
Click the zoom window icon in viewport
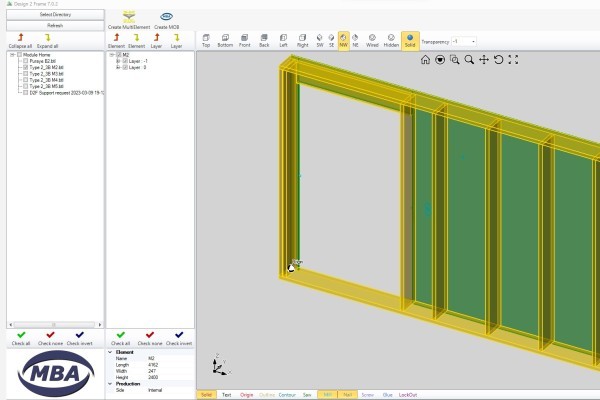click(x=455, y=60)
